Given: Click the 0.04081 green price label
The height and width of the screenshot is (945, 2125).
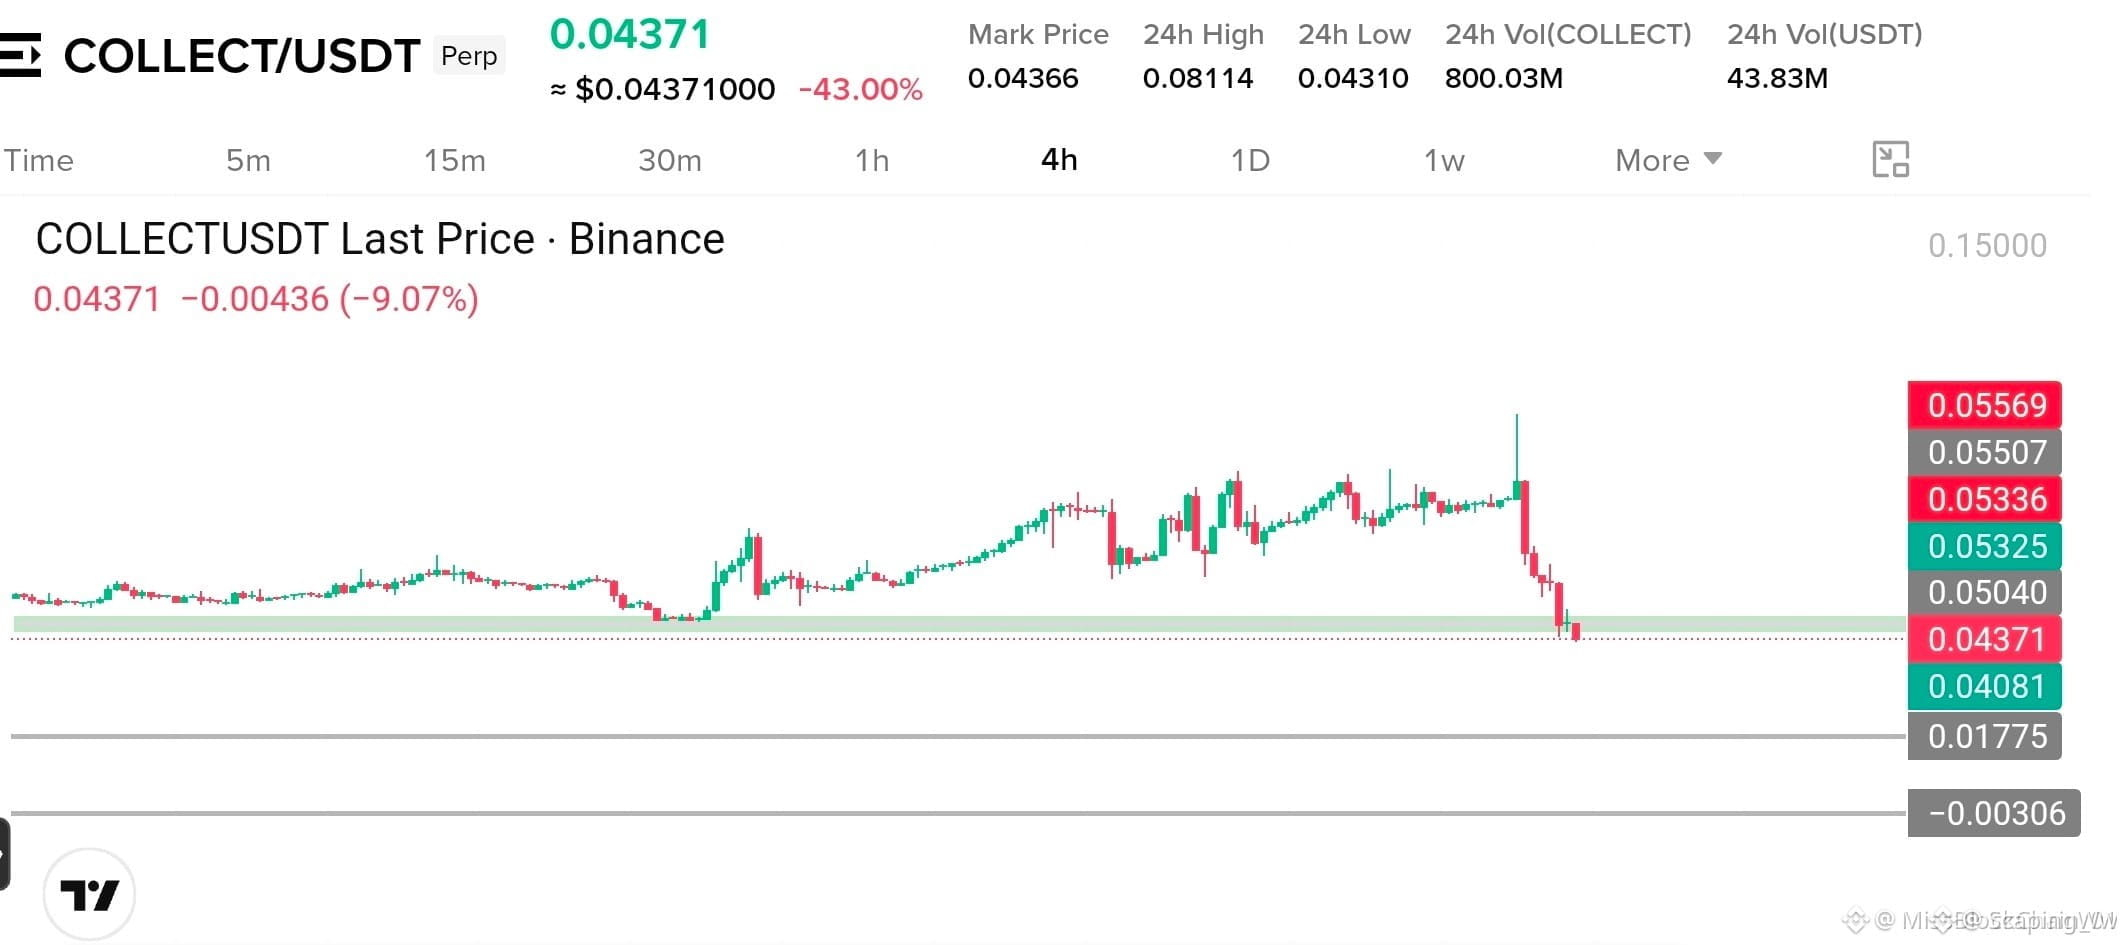Looking at the screenshot, I should tap(1985, 686).
